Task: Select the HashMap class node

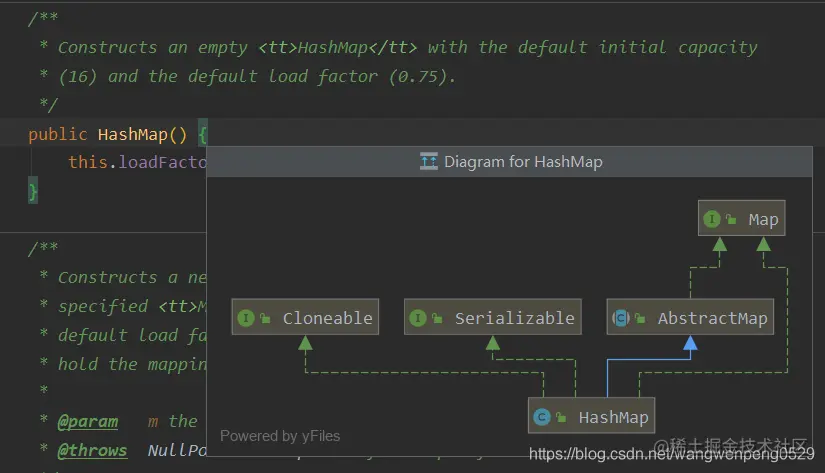Action: [x=591, y=416]
